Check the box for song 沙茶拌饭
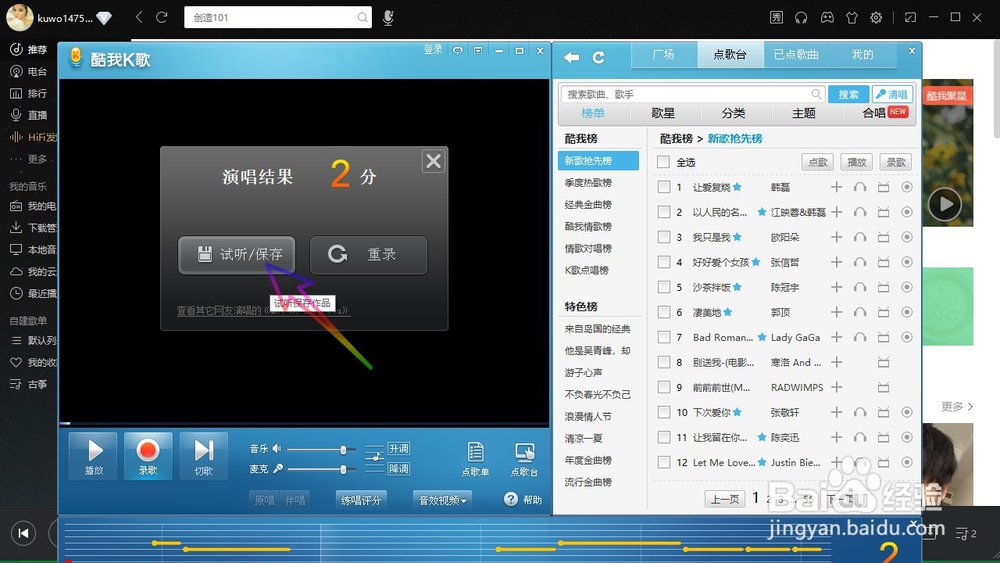This screenshot has width=1000, height=563. click(664, 287)
